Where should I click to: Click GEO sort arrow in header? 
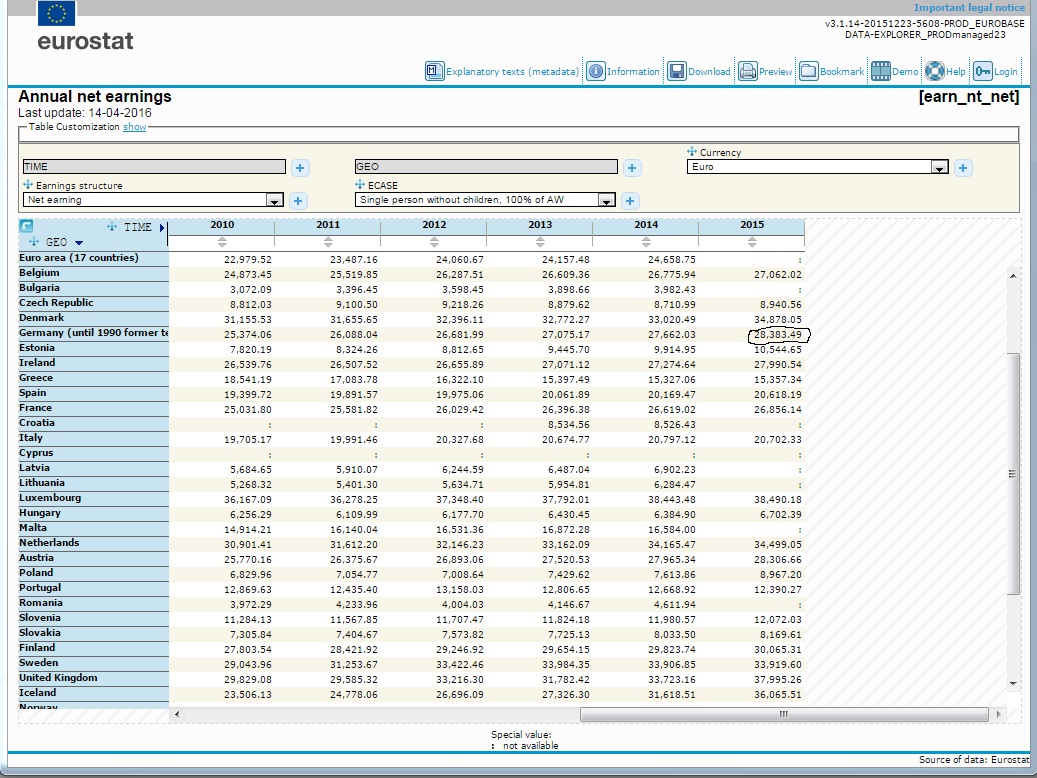click(79, 243)
